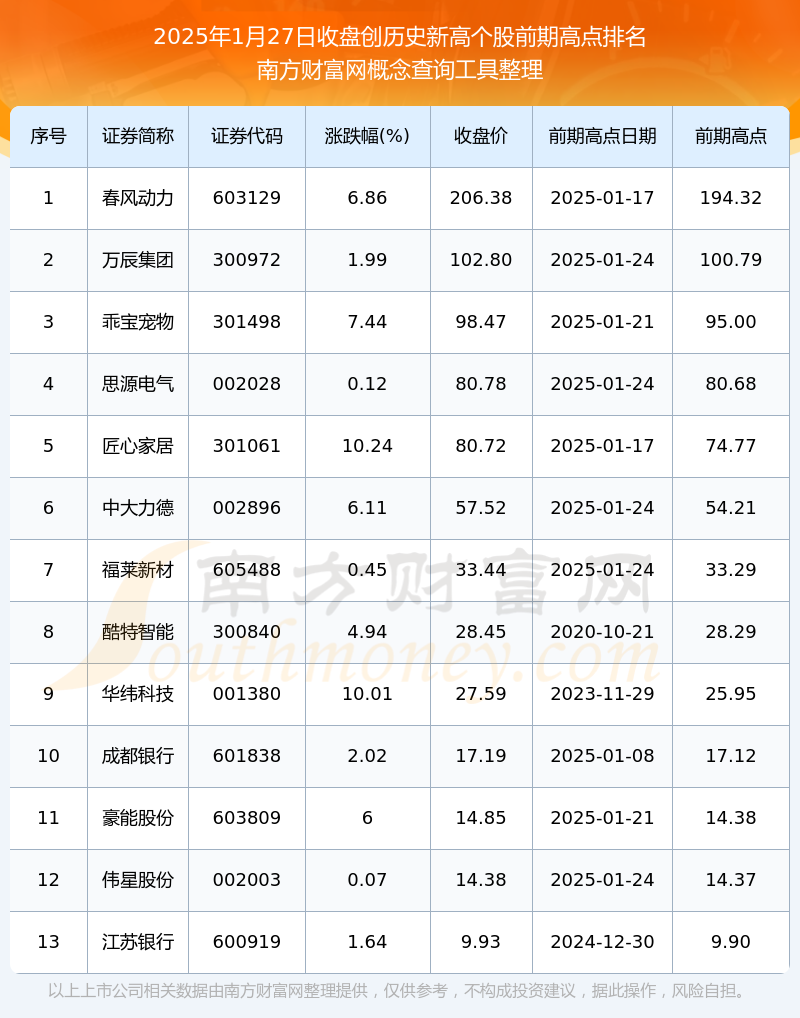Select stock name 中大力德
The image size is (800, 1018).
(x=138, y=508)
